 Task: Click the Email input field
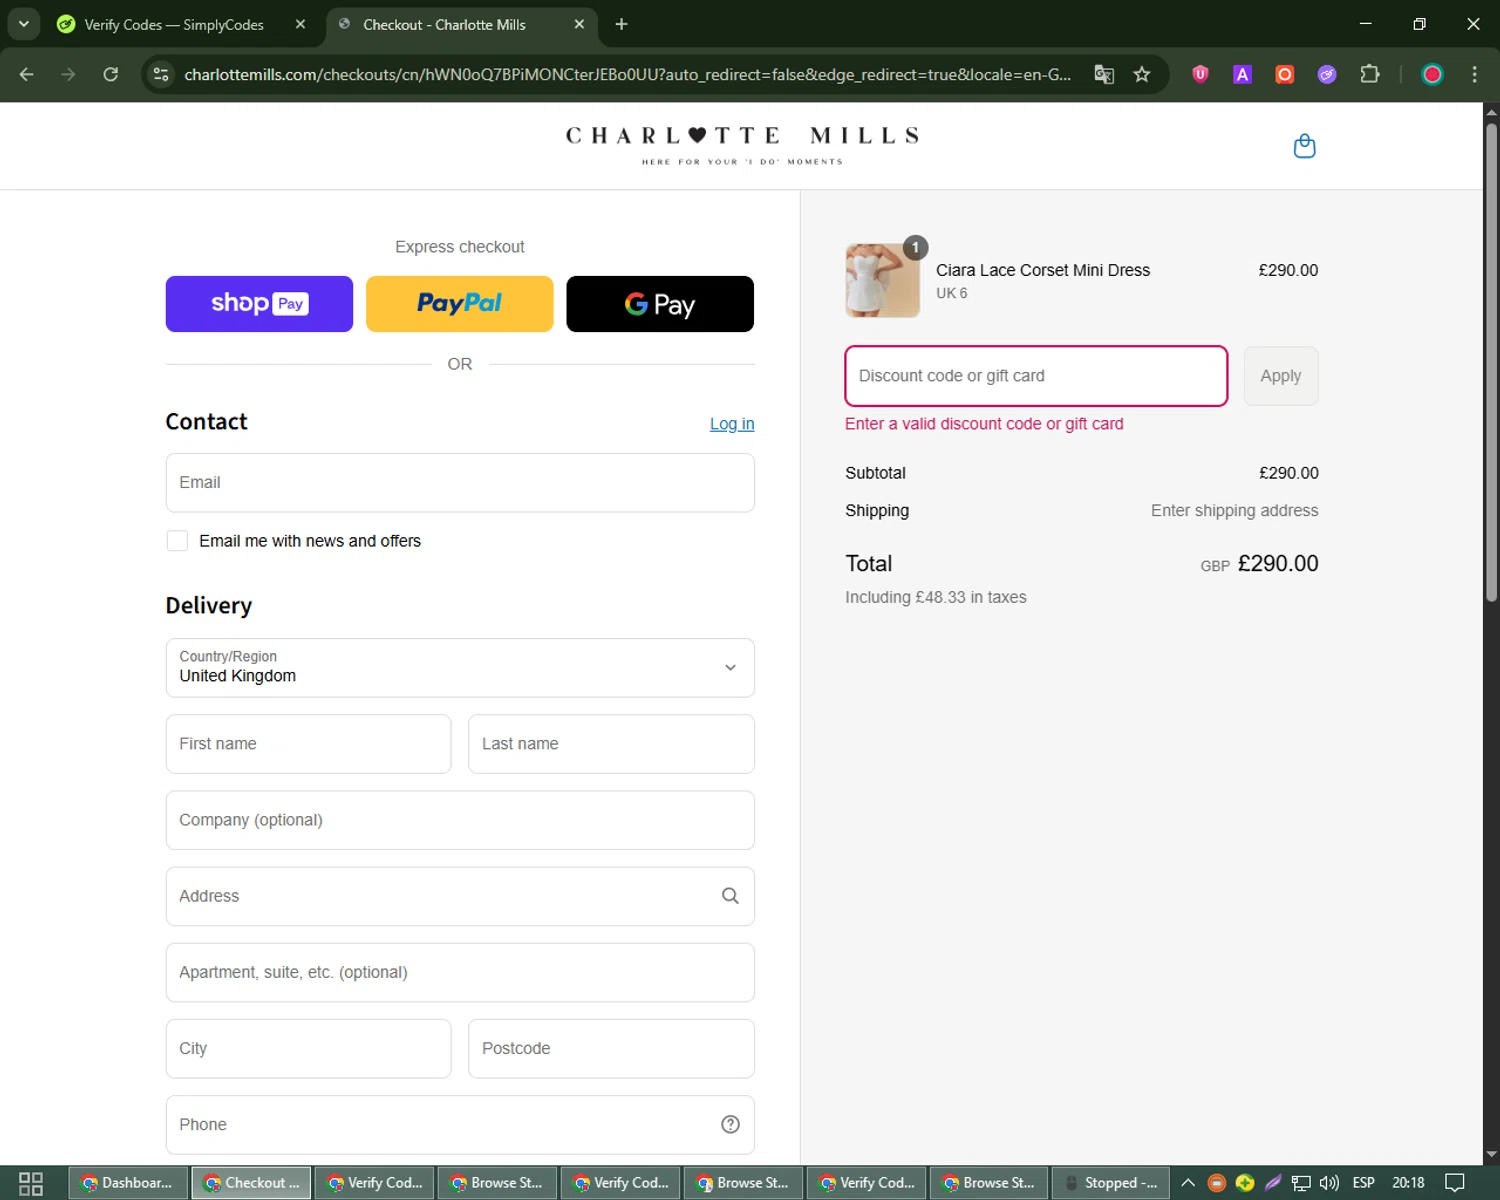point(460,483)
